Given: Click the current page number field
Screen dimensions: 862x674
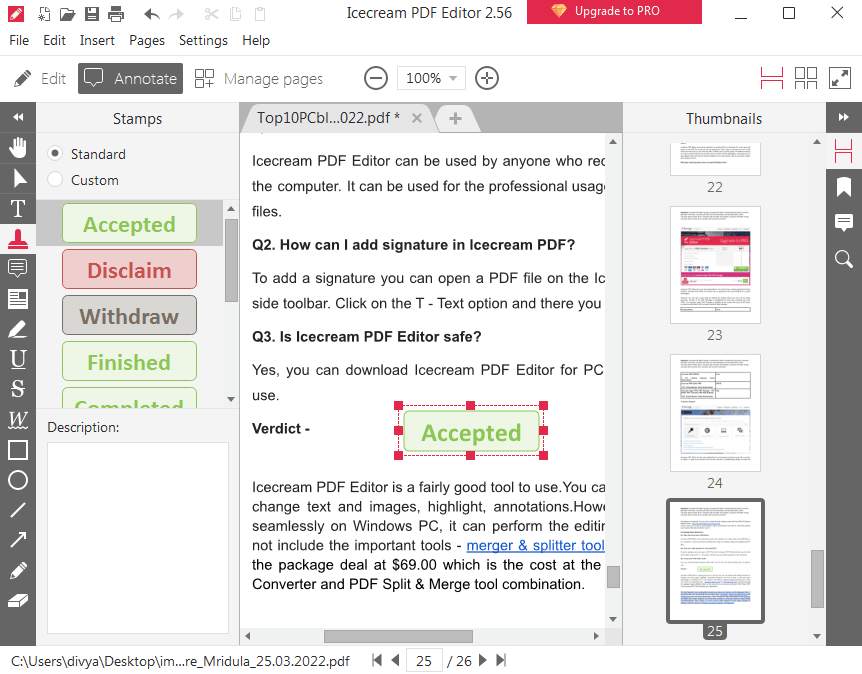Looking at the screenshot, I should point(424,661).
